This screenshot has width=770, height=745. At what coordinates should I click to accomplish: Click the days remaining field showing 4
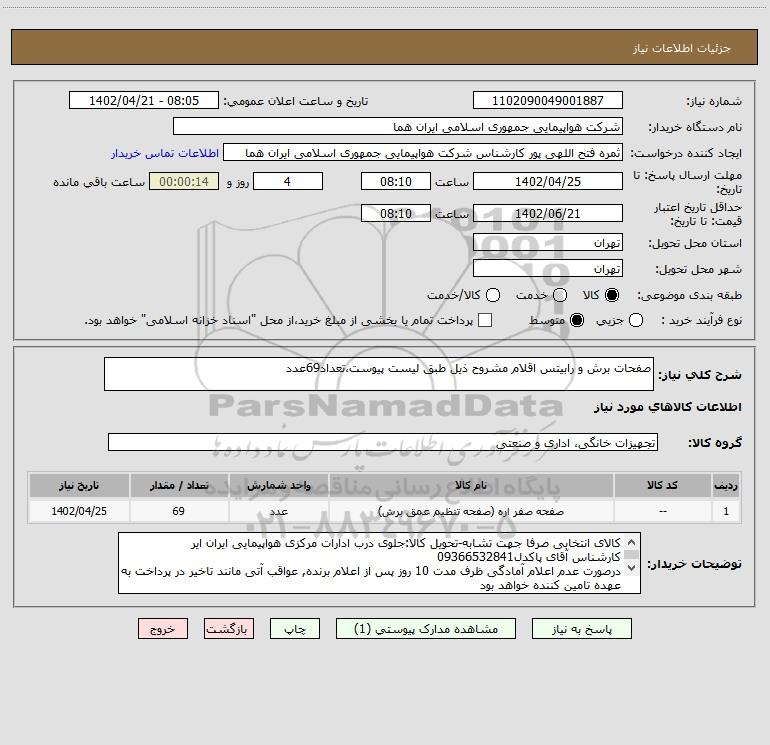click(x=288, y=181)
